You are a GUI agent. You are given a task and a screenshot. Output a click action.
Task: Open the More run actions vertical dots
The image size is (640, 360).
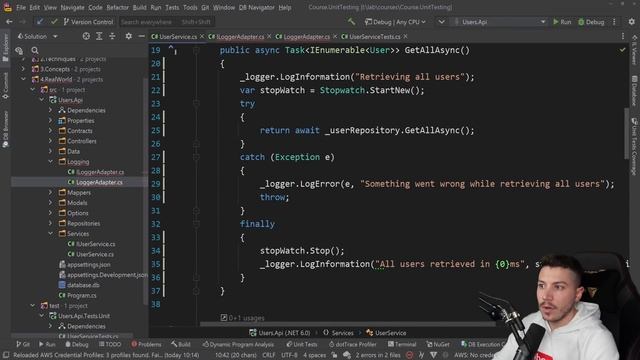[x=614, y=22]
